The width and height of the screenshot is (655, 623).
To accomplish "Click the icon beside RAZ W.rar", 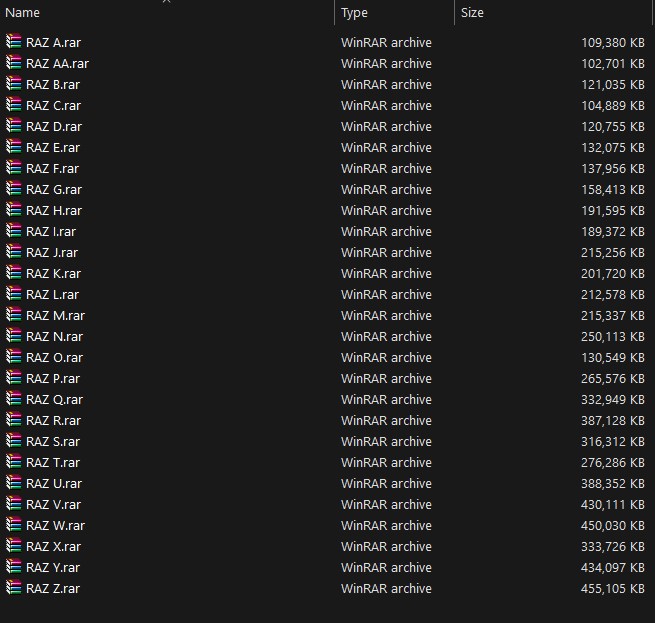I will pyautogui.click(x=13, y=525).
